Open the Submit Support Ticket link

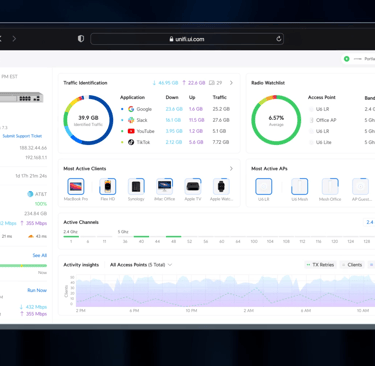pyautogui.click(x=22, y=136)
